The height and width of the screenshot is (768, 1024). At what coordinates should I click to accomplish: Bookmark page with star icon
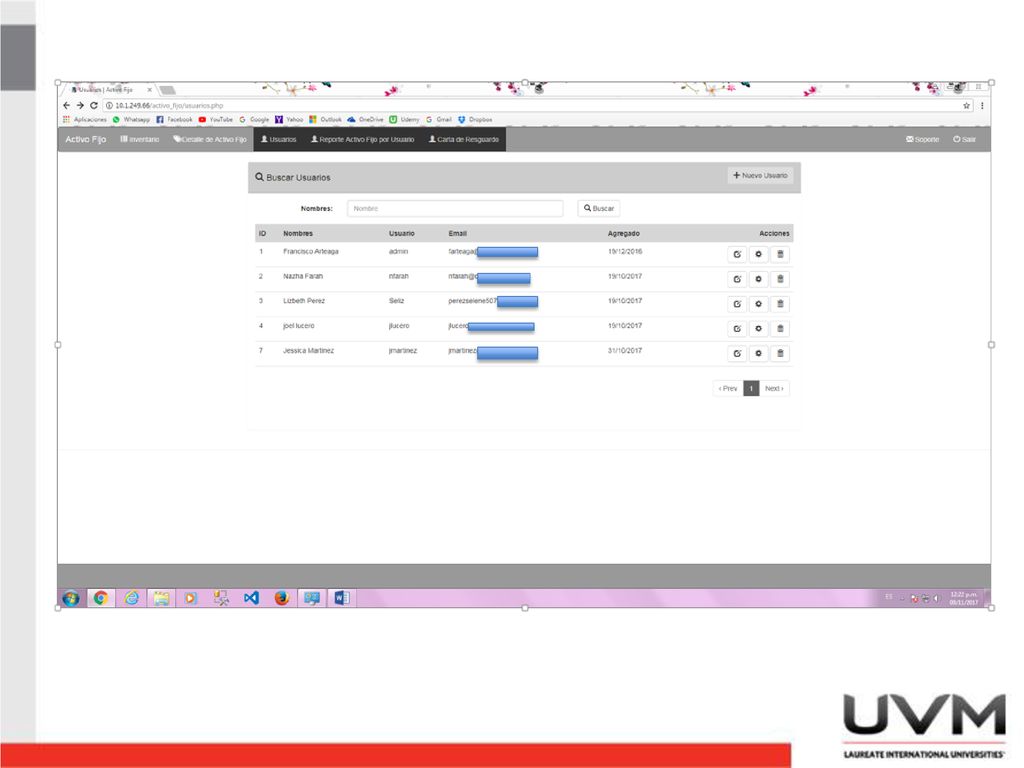click(967, 105)
